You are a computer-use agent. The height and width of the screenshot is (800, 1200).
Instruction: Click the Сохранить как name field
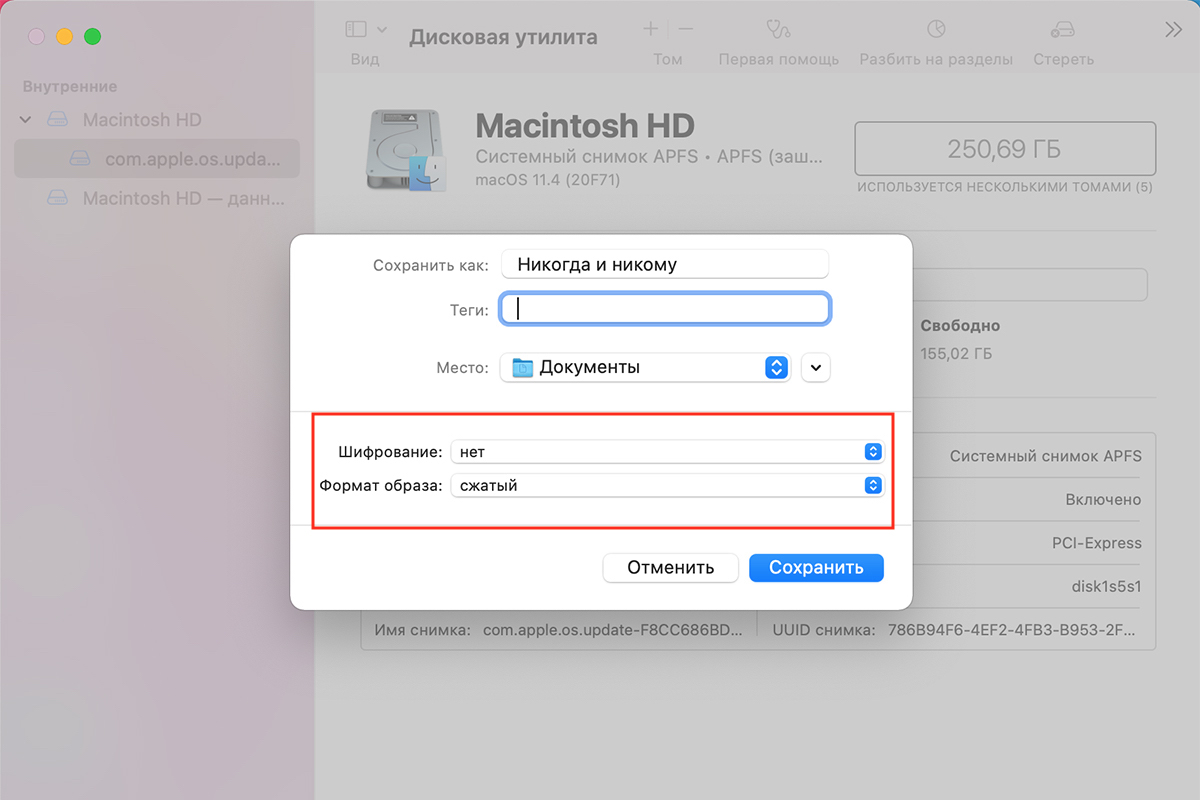coord(665,265)
